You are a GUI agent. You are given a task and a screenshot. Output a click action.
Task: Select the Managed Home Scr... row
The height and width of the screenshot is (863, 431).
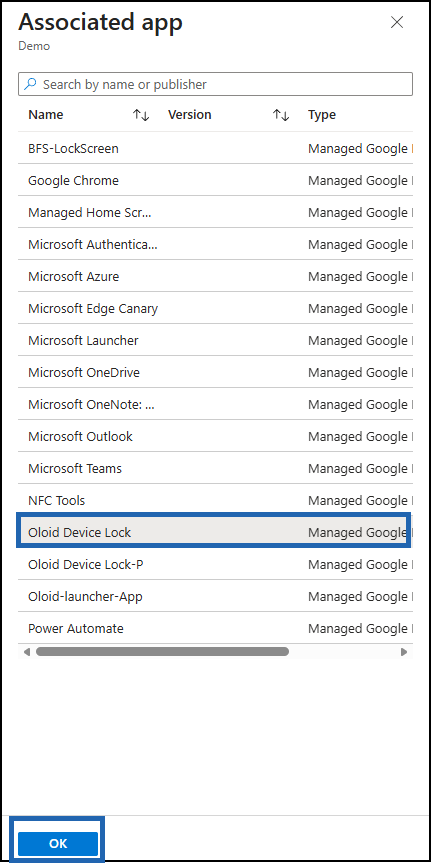(x=215, y=212)
